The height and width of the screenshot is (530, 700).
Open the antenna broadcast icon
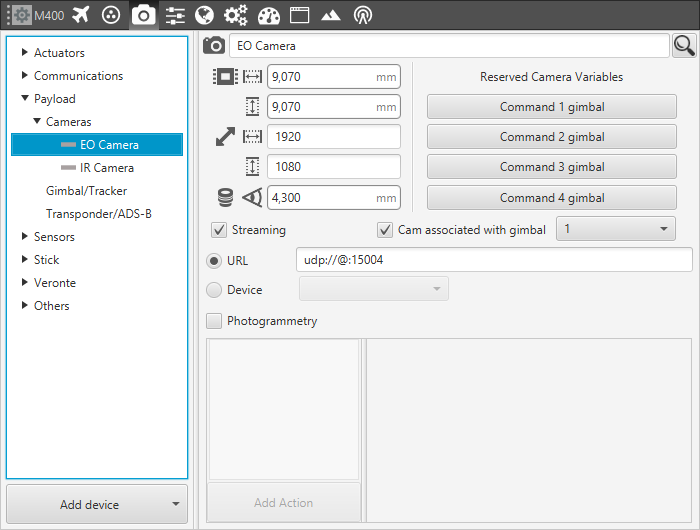362,15
